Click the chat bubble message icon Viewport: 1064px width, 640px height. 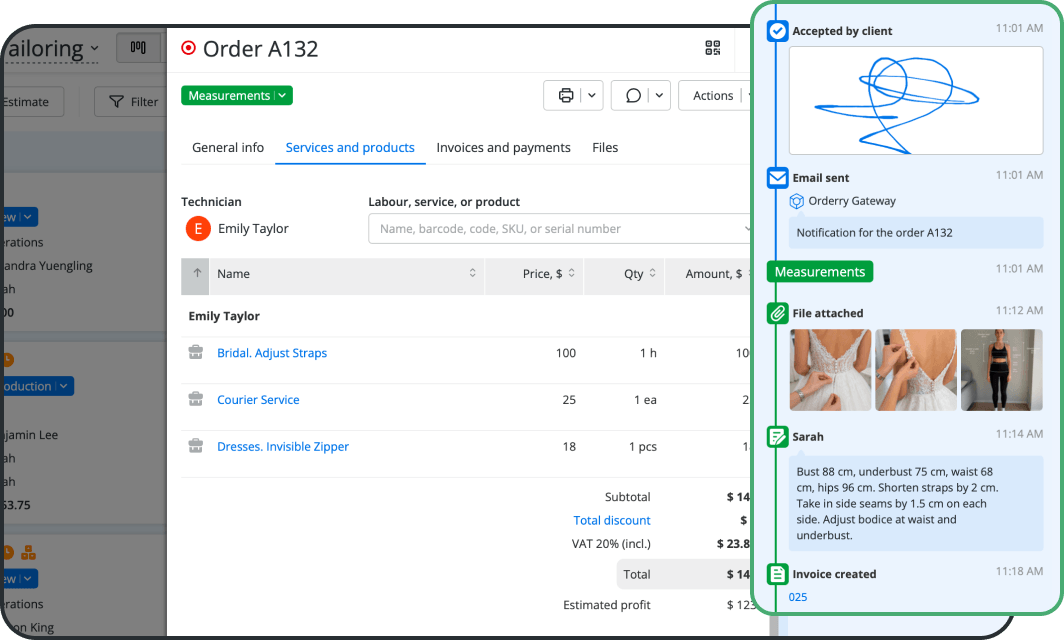tap(633, 96)
